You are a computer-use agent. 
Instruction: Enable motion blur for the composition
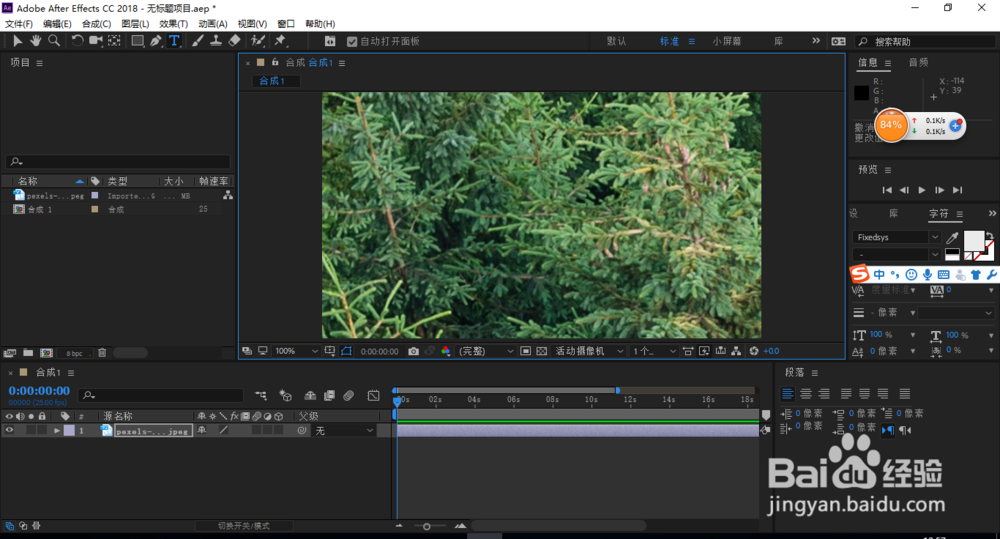tap(348, 396)
